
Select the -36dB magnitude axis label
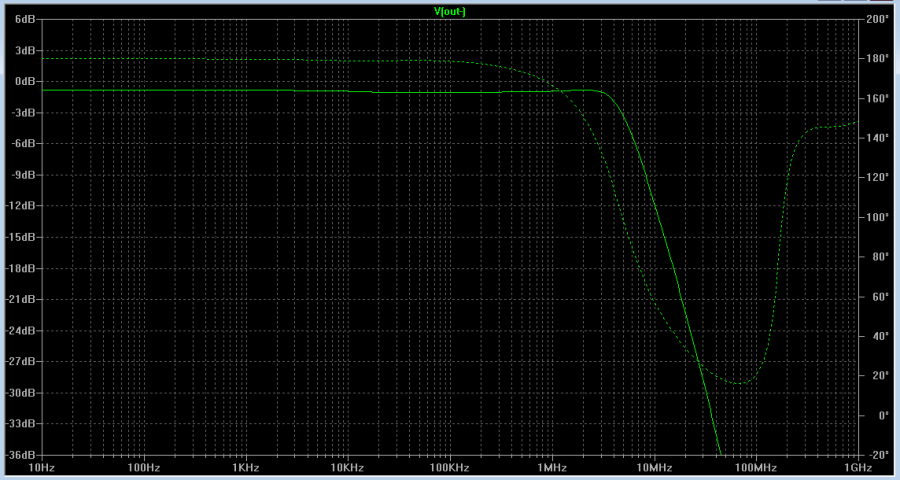[21, 455]
